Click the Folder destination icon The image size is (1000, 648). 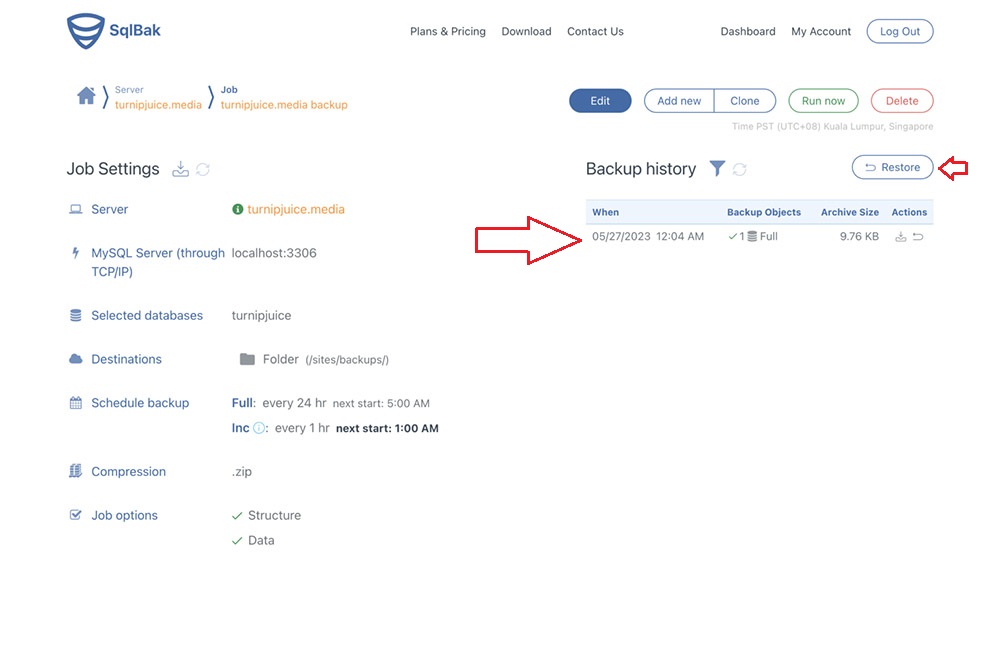click(247, 359)
